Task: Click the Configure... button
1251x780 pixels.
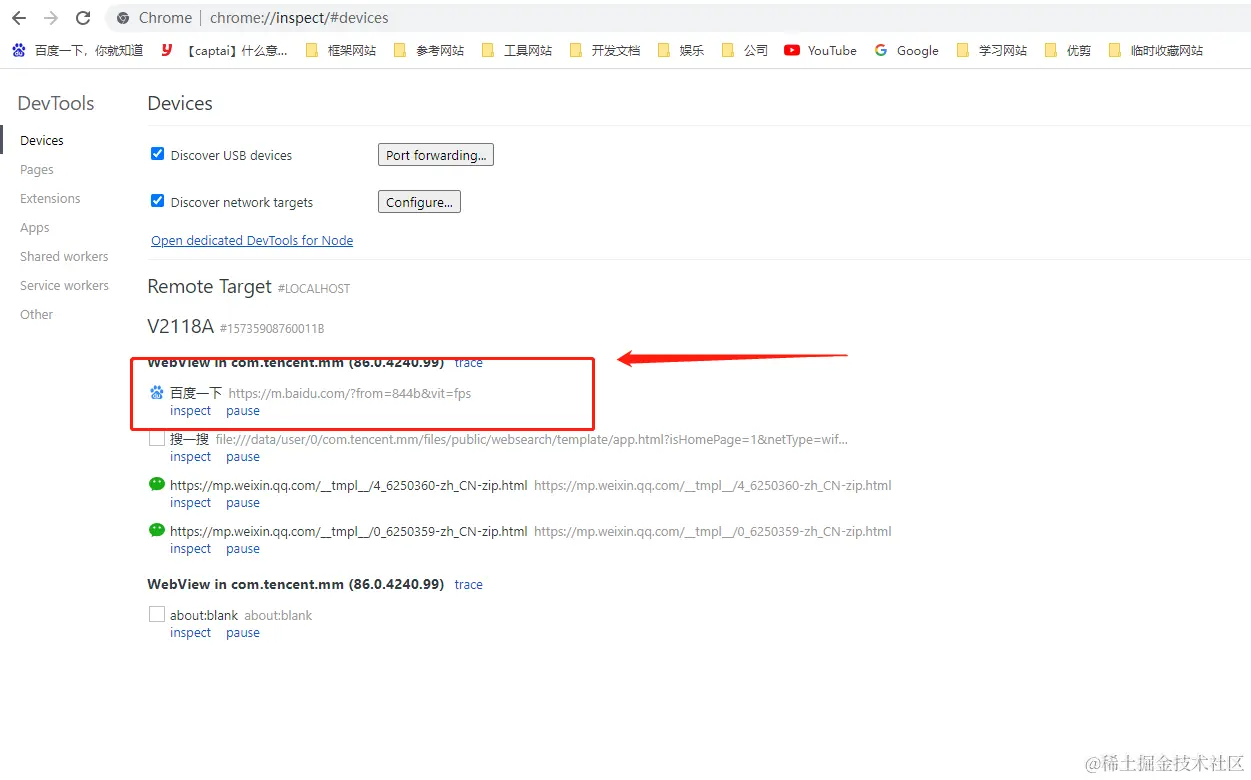Action: [419, 202]
